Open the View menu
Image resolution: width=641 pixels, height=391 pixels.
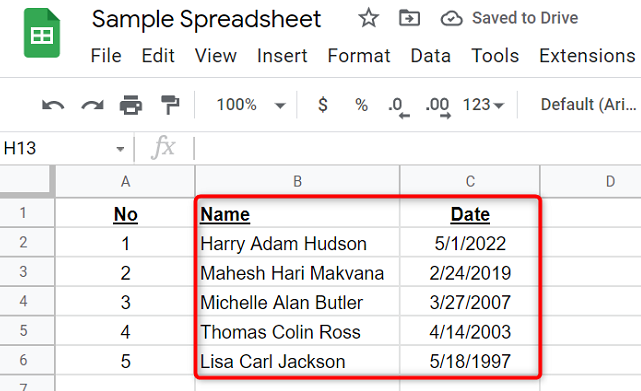tap(216, 56)
